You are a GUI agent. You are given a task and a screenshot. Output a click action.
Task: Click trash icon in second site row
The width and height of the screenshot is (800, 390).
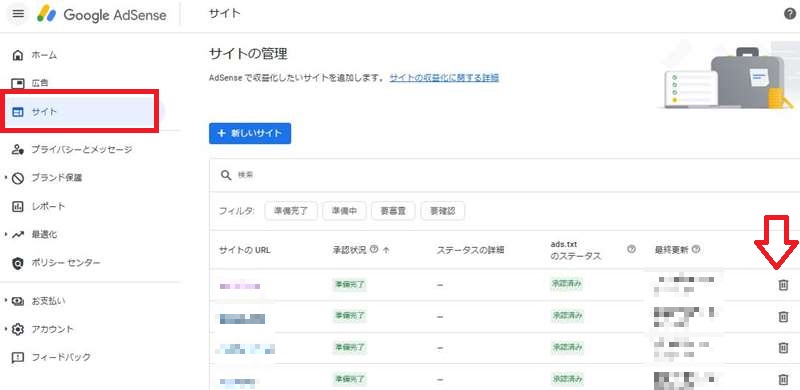[783, 316]
